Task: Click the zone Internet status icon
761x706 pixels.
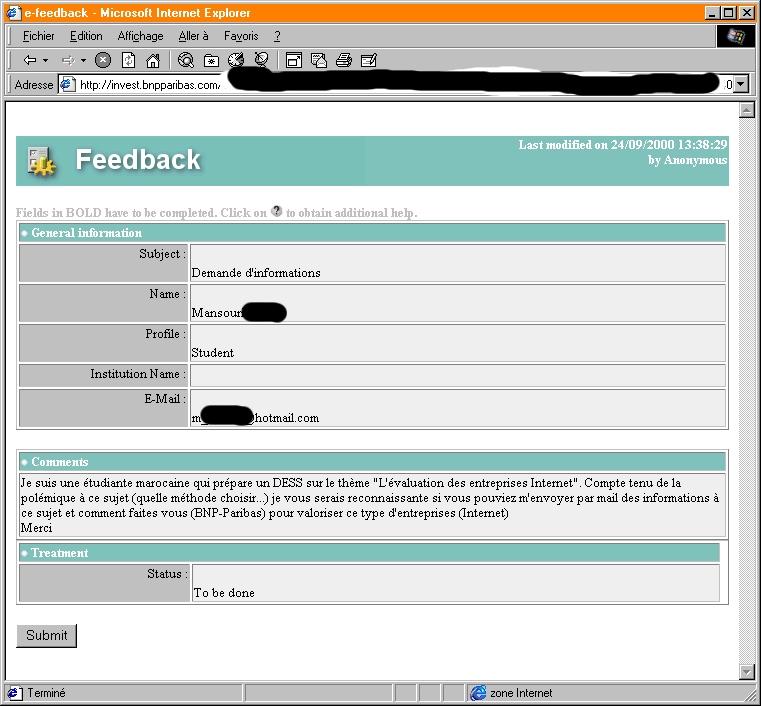Action: coord(478,693)
